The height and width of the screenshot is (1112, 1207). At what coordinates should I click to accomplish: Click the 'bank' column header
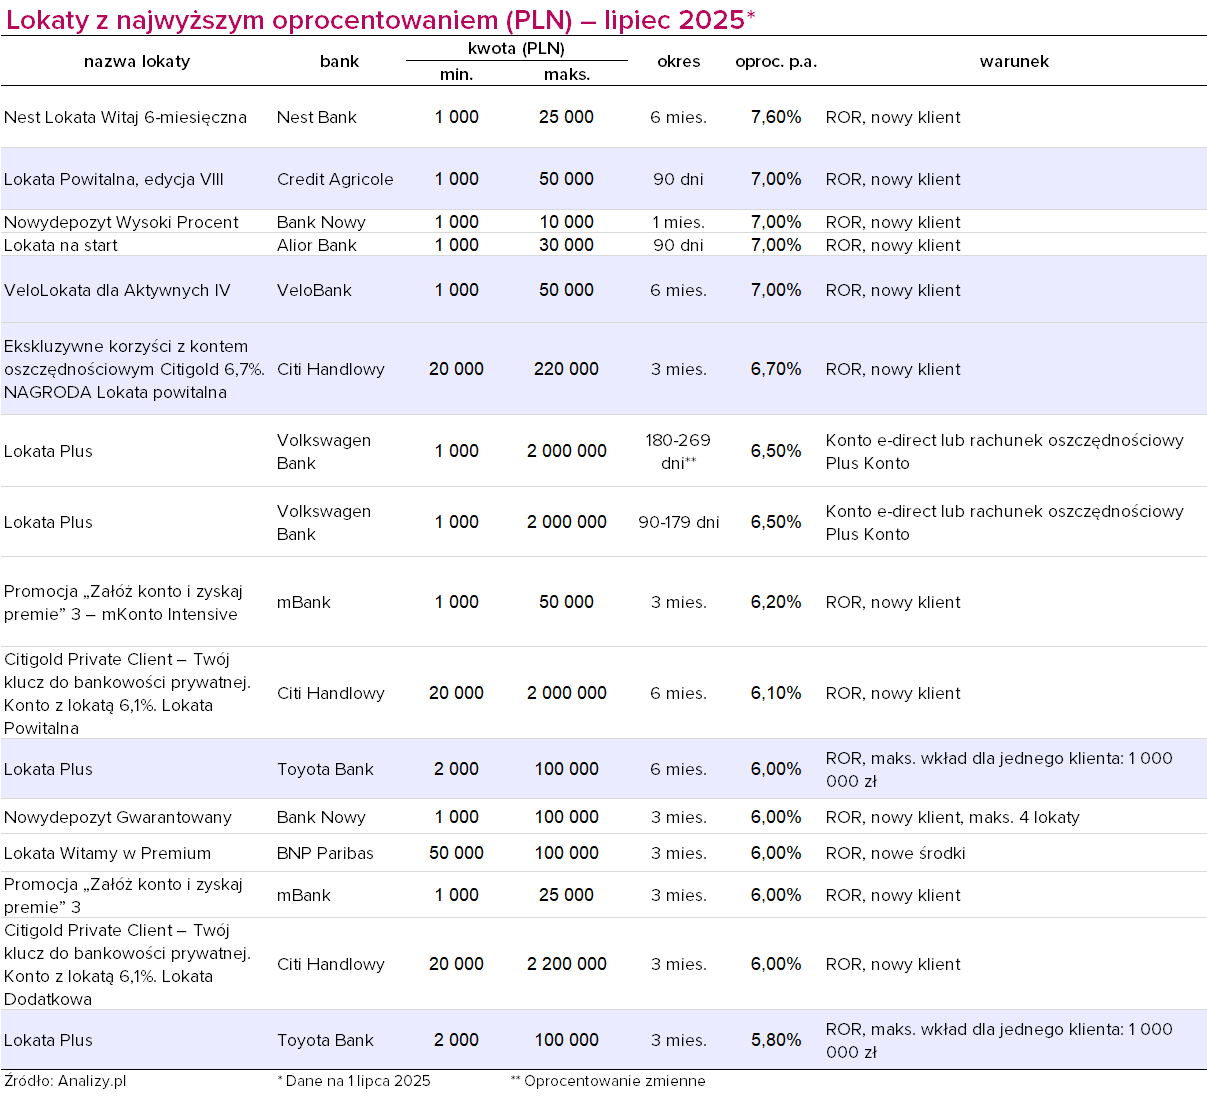[x=339, y=61]
